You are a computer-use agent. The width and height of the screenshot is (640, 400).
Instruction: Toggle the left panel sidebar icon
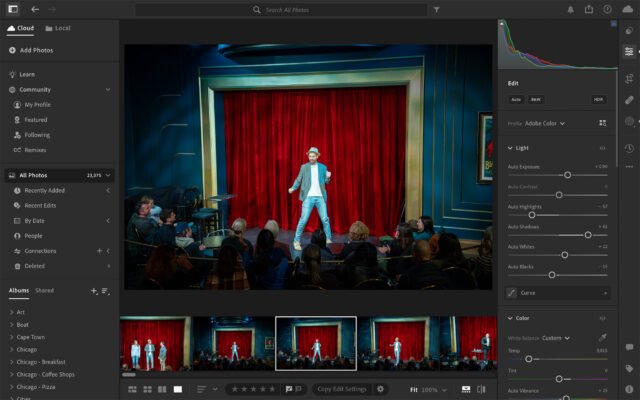tap(13, 9)
